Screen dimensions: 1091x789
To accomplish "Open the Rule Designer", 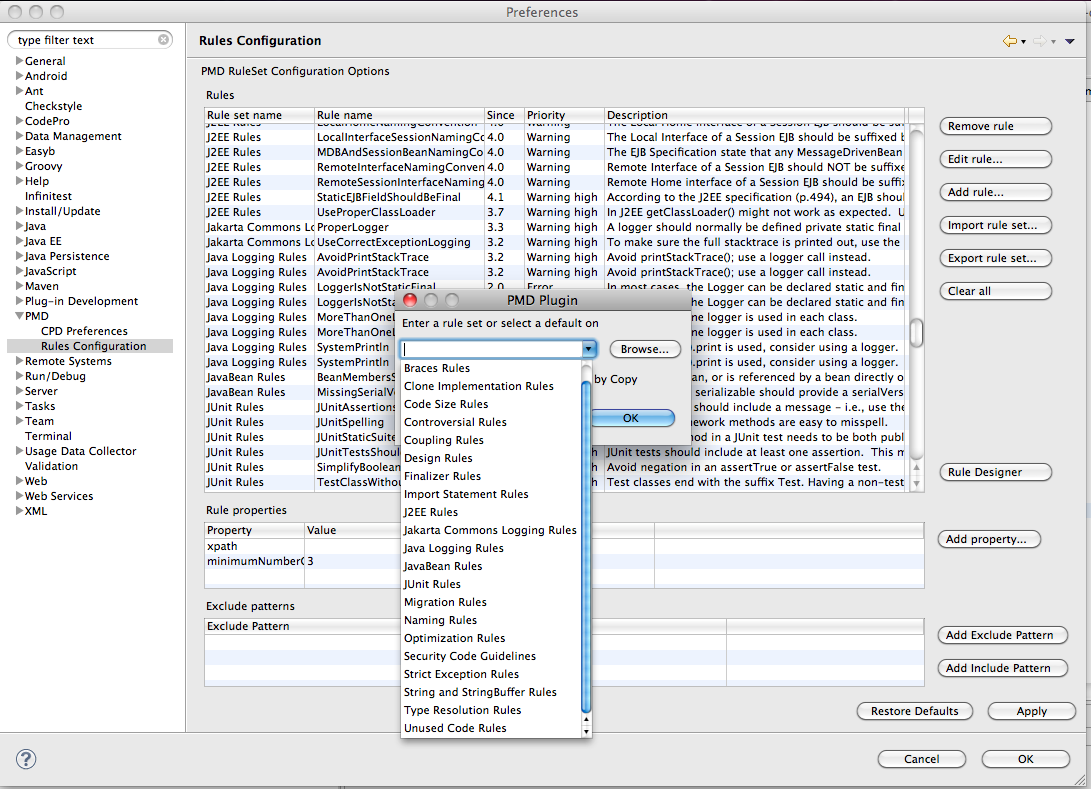I will pyautogui.click(x=995, y=472).
